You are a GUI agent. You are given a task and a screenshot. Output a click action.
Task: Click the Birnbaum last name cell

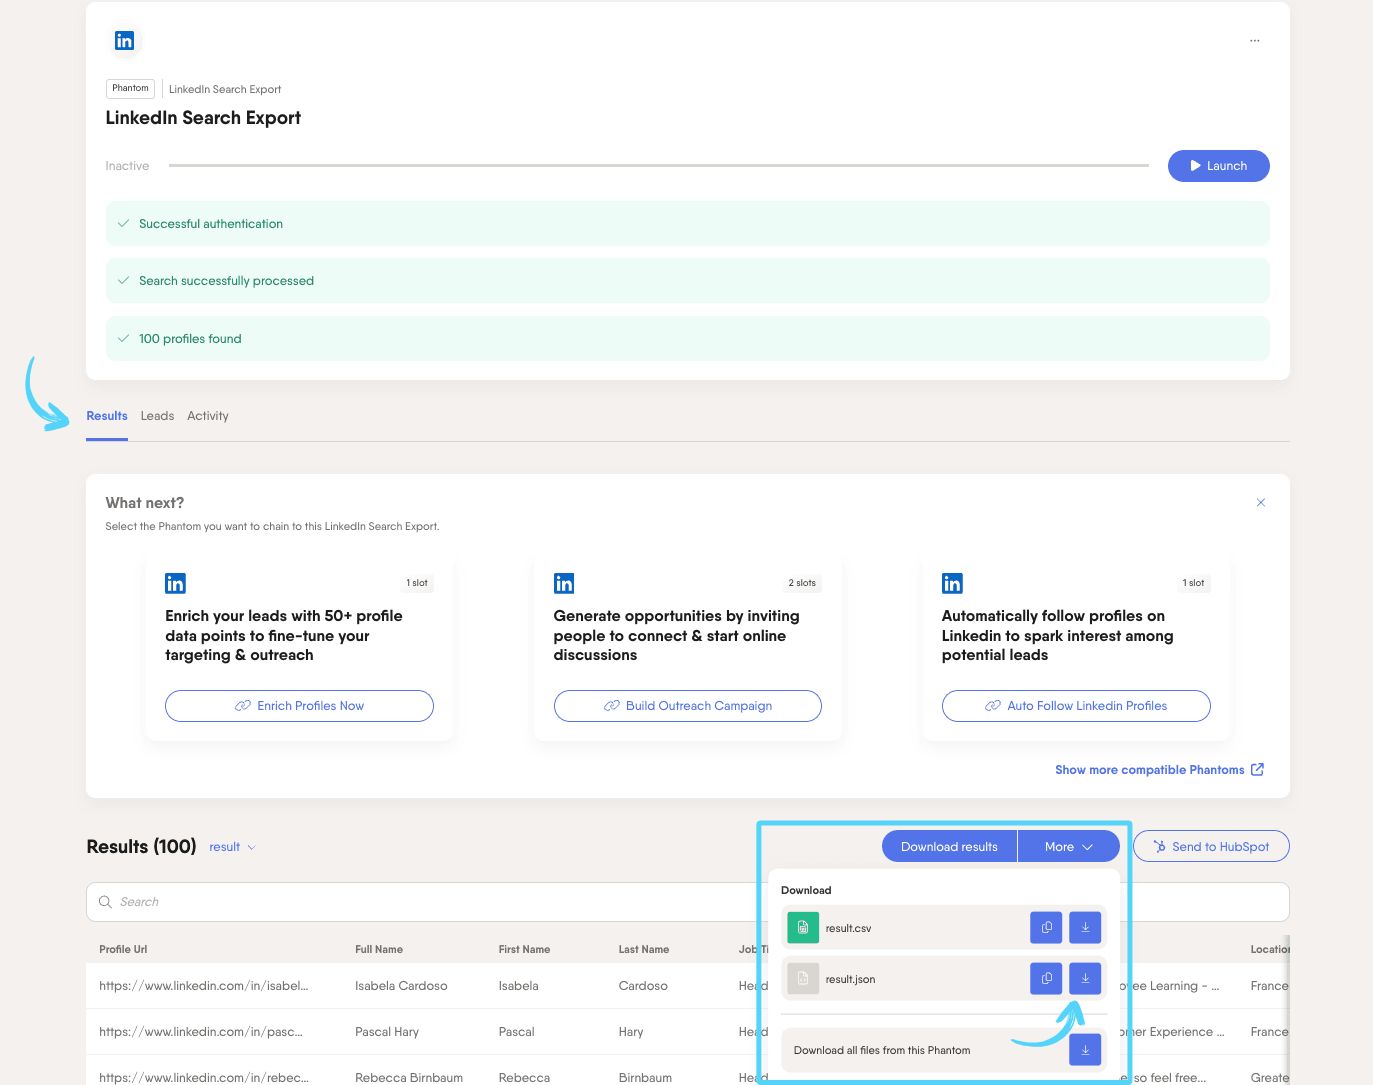pos(645,1077)
